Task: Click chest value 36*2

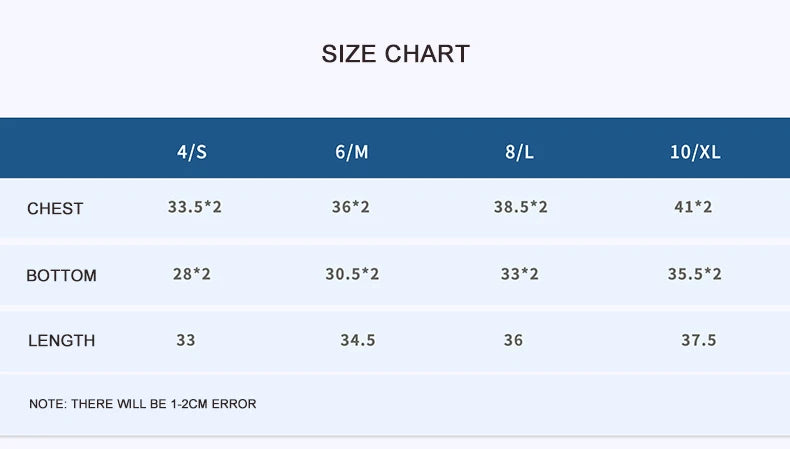Action: pos(351,208)
